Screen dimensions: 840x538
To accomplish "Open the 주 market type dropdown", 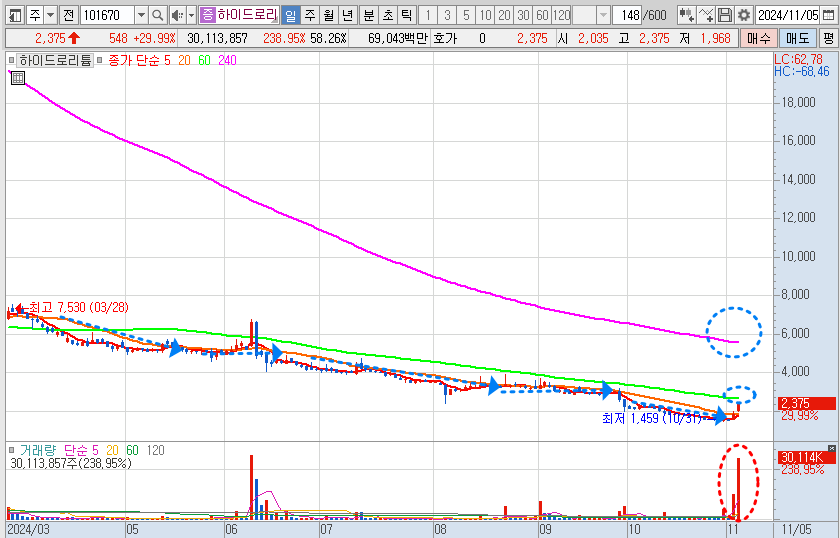I will pyautogui.click(x=51, y=15).
